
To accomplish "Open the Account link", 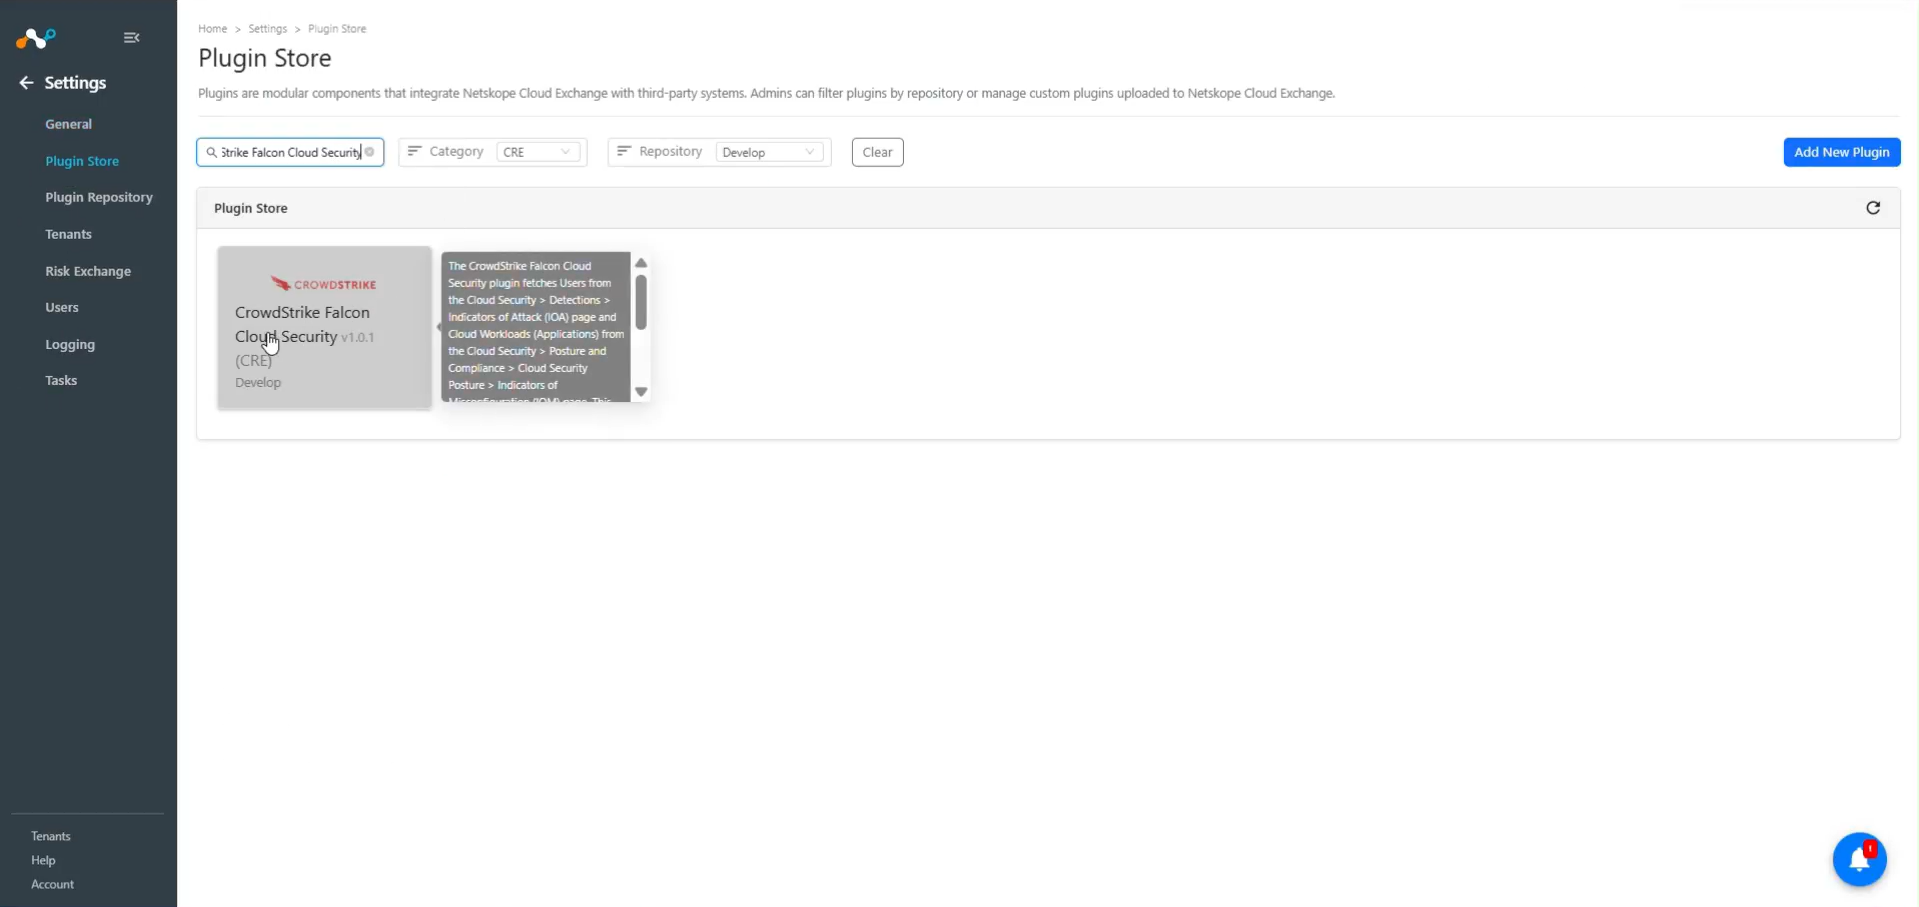I will click(x=52, y=884).
